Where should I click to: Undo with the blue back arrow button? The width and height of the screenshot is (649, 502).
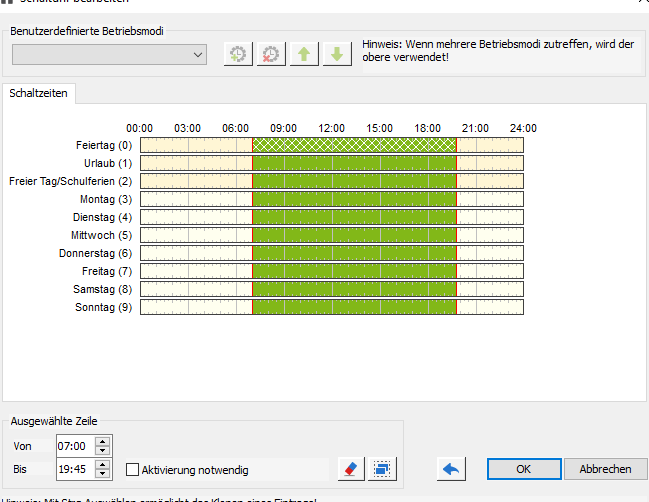pyautogui.click(x=451, y=469)
